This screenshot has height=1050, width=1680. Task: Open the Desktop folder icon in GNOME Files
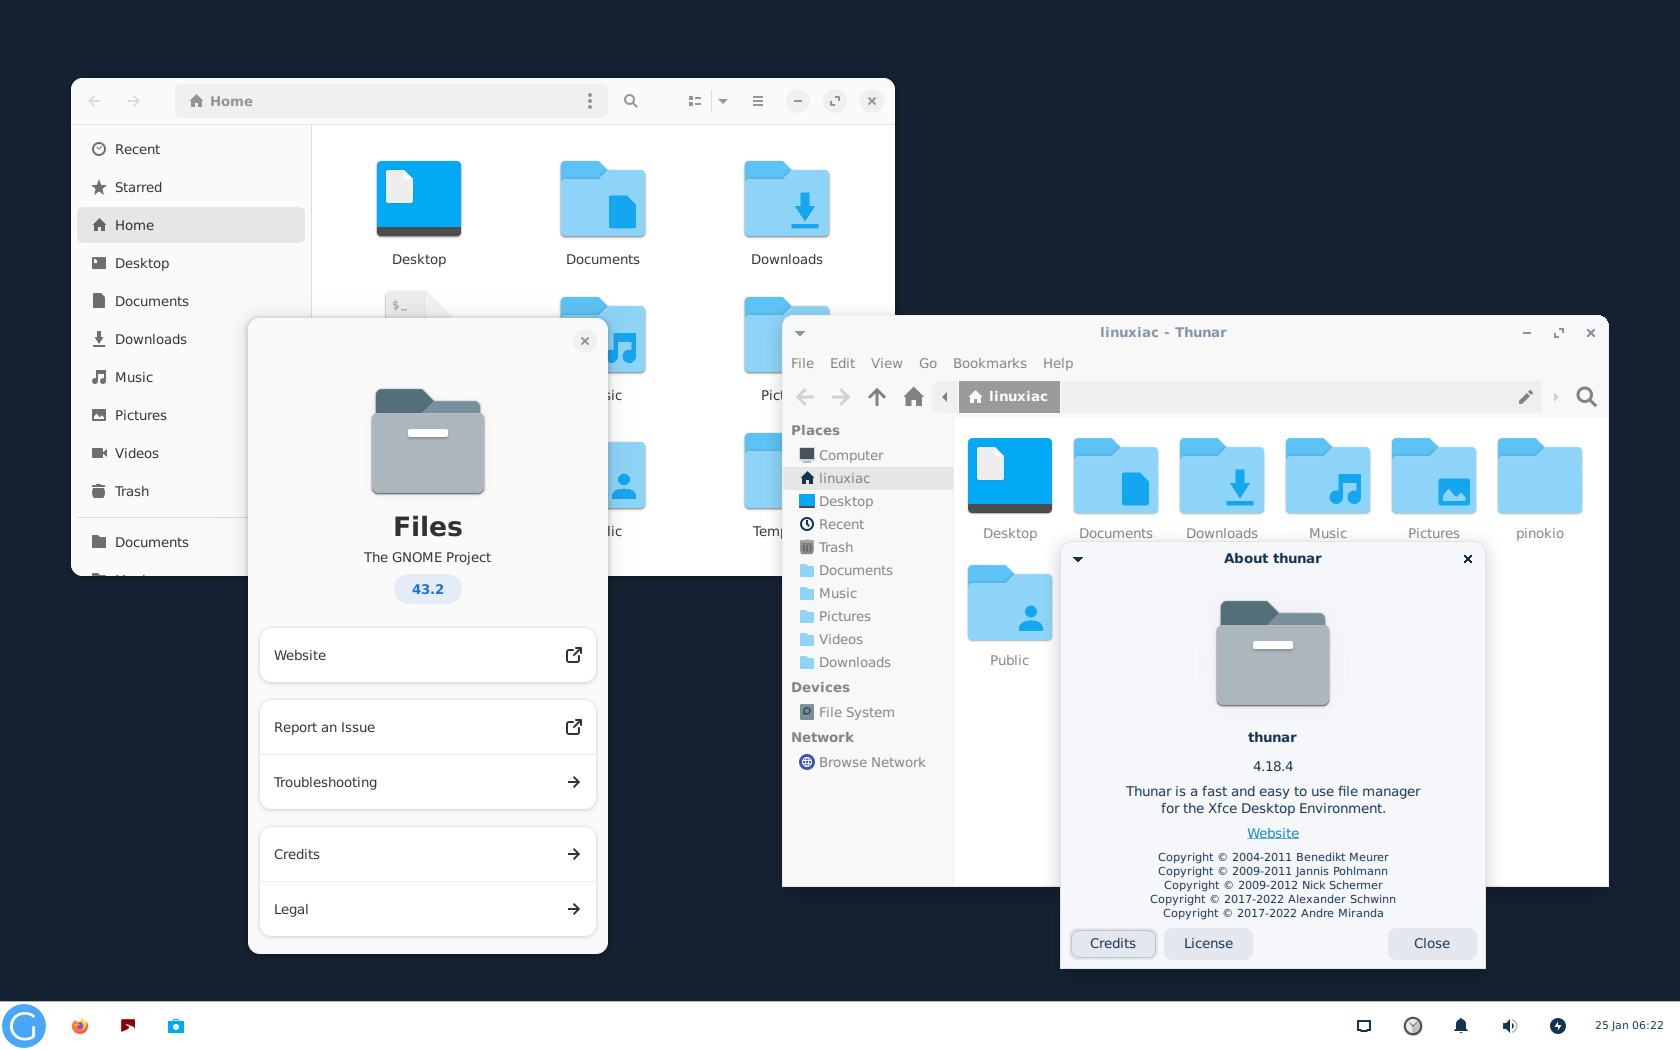point(419,199)
